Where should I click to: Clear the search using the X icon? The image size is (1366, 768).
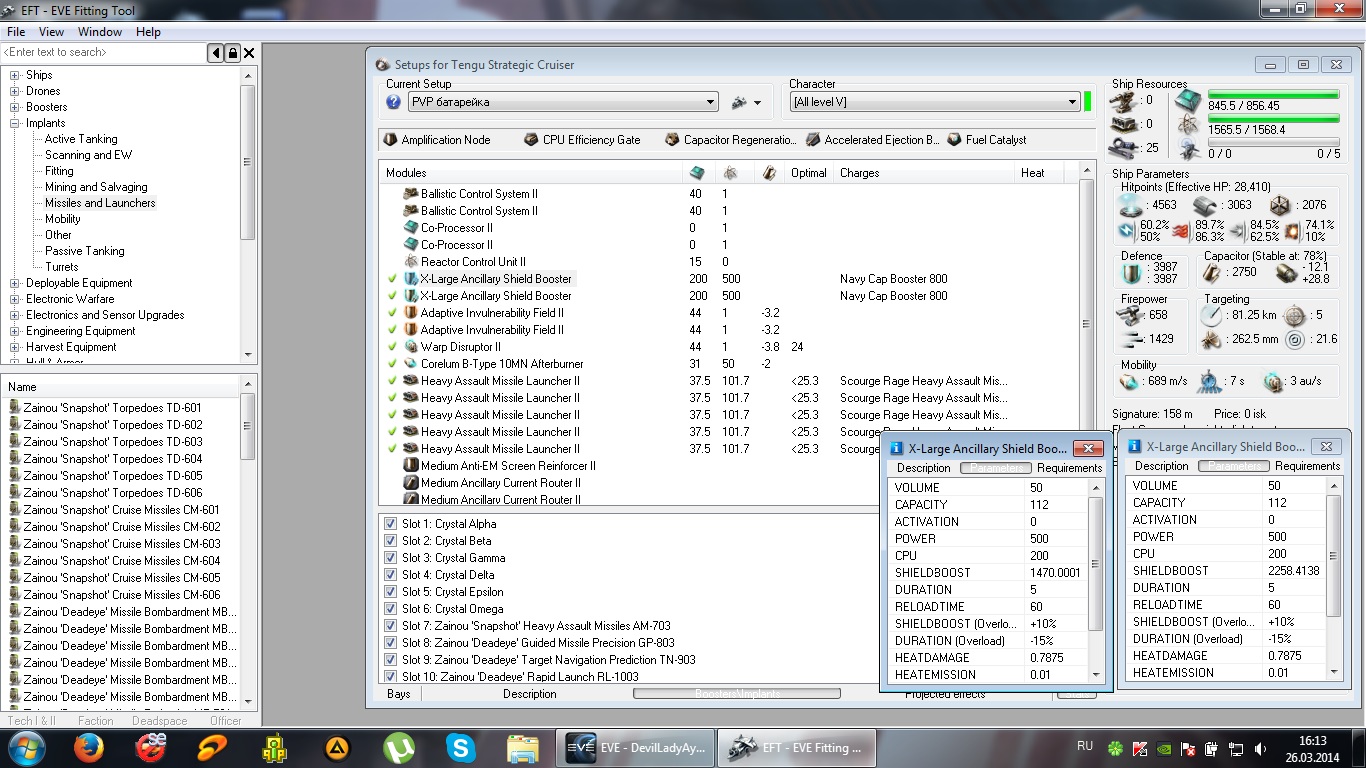(x=250, y=53)
